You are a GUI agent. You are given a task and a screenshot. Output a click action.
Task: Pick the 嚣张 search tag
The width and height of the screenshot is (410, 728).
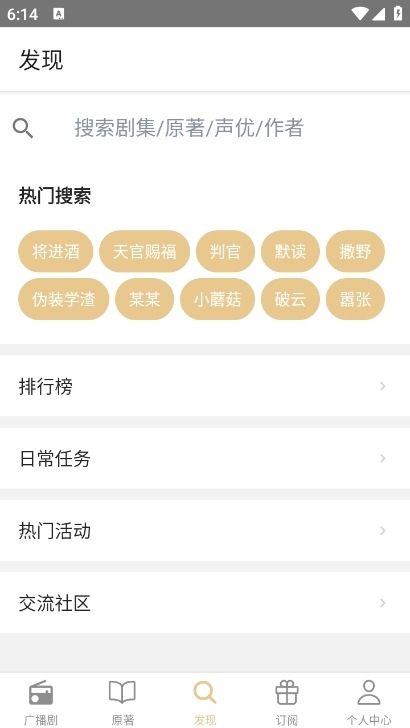point(355,299)
